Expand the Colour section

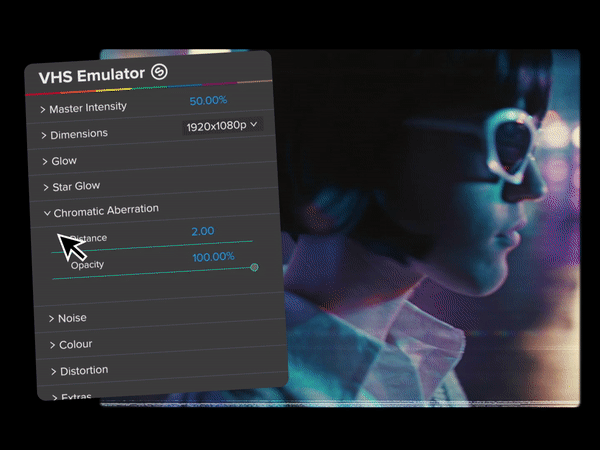pyautogui.click(x=53, y=345)
